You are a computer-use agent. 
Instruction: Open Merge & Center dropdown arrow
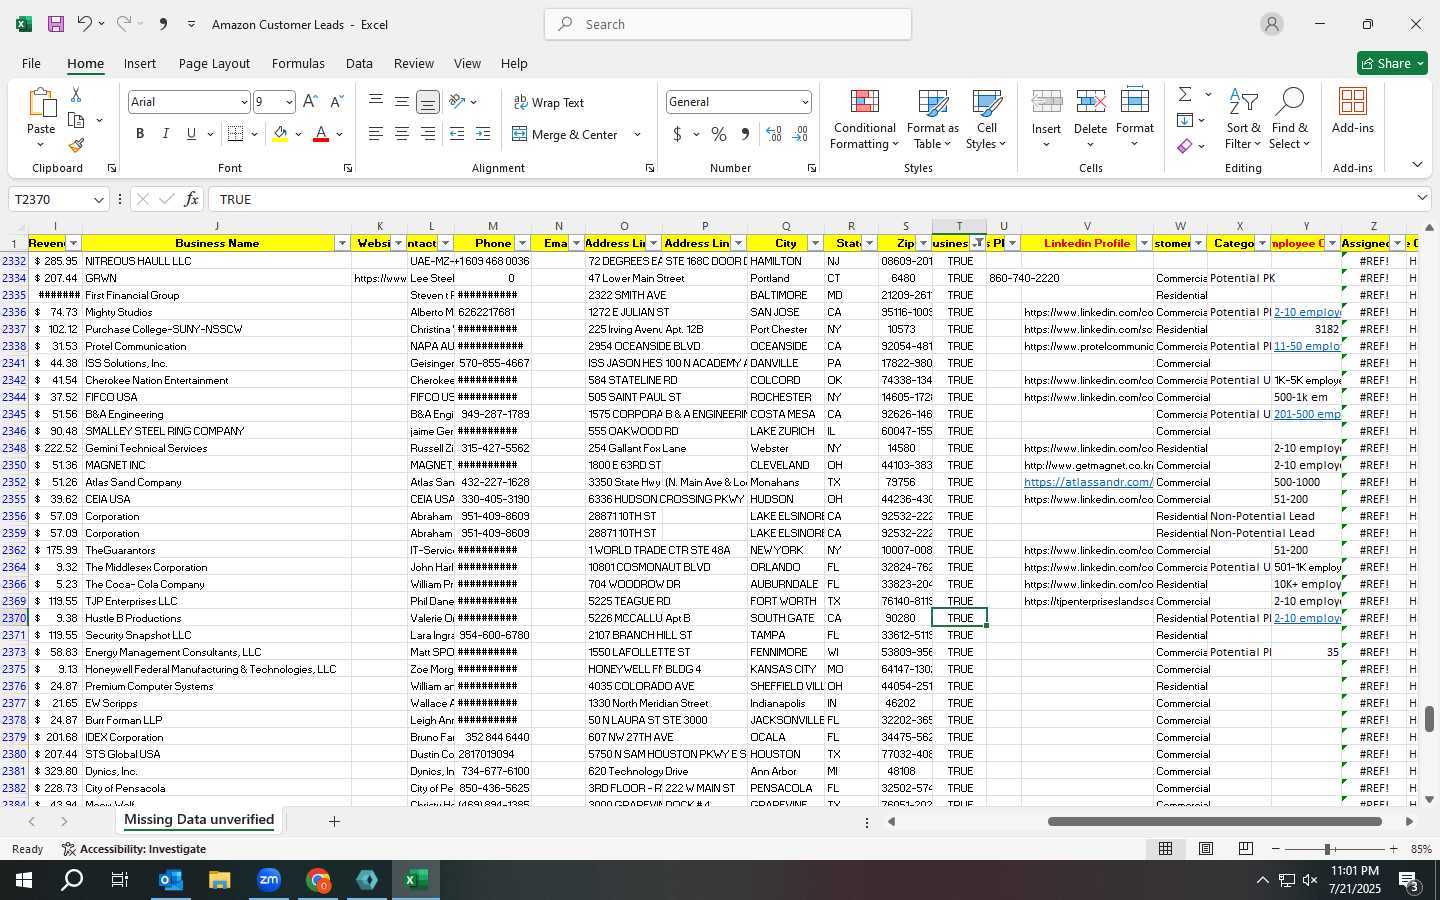pyautogui.click(x=637, y=134)
